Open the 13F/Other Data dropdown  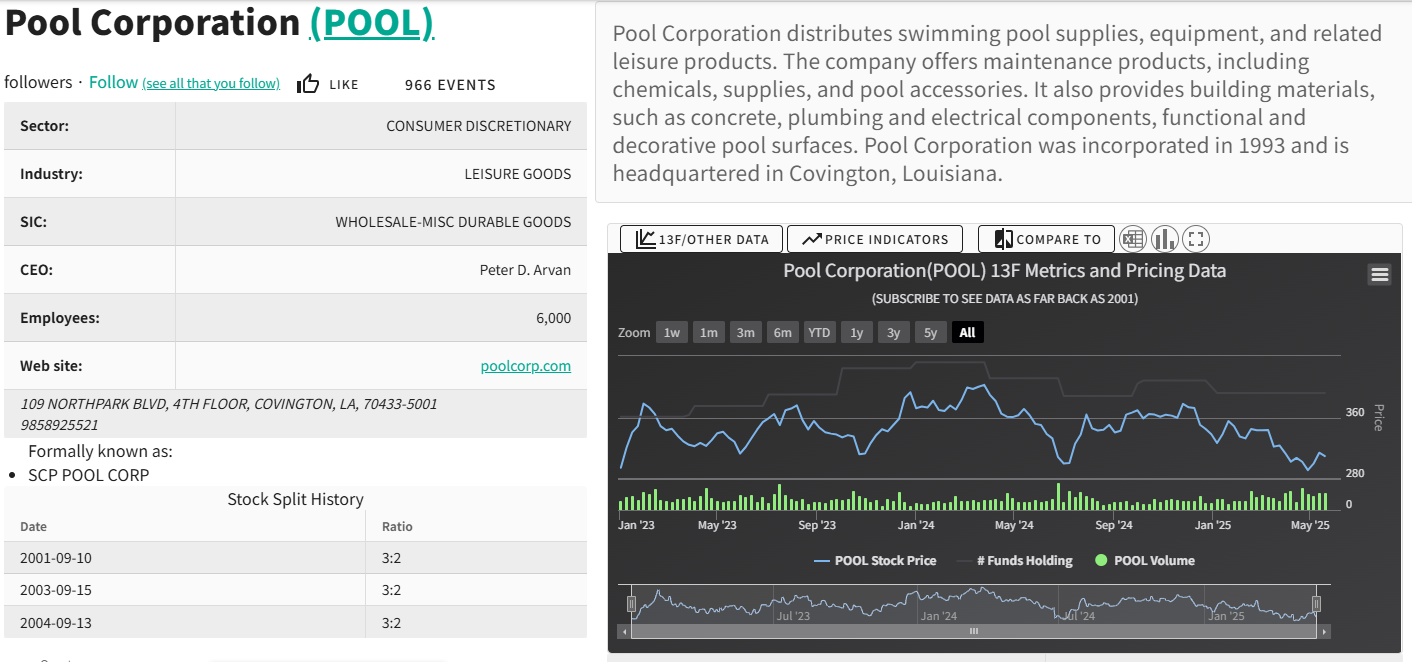(x=701, y=239)
